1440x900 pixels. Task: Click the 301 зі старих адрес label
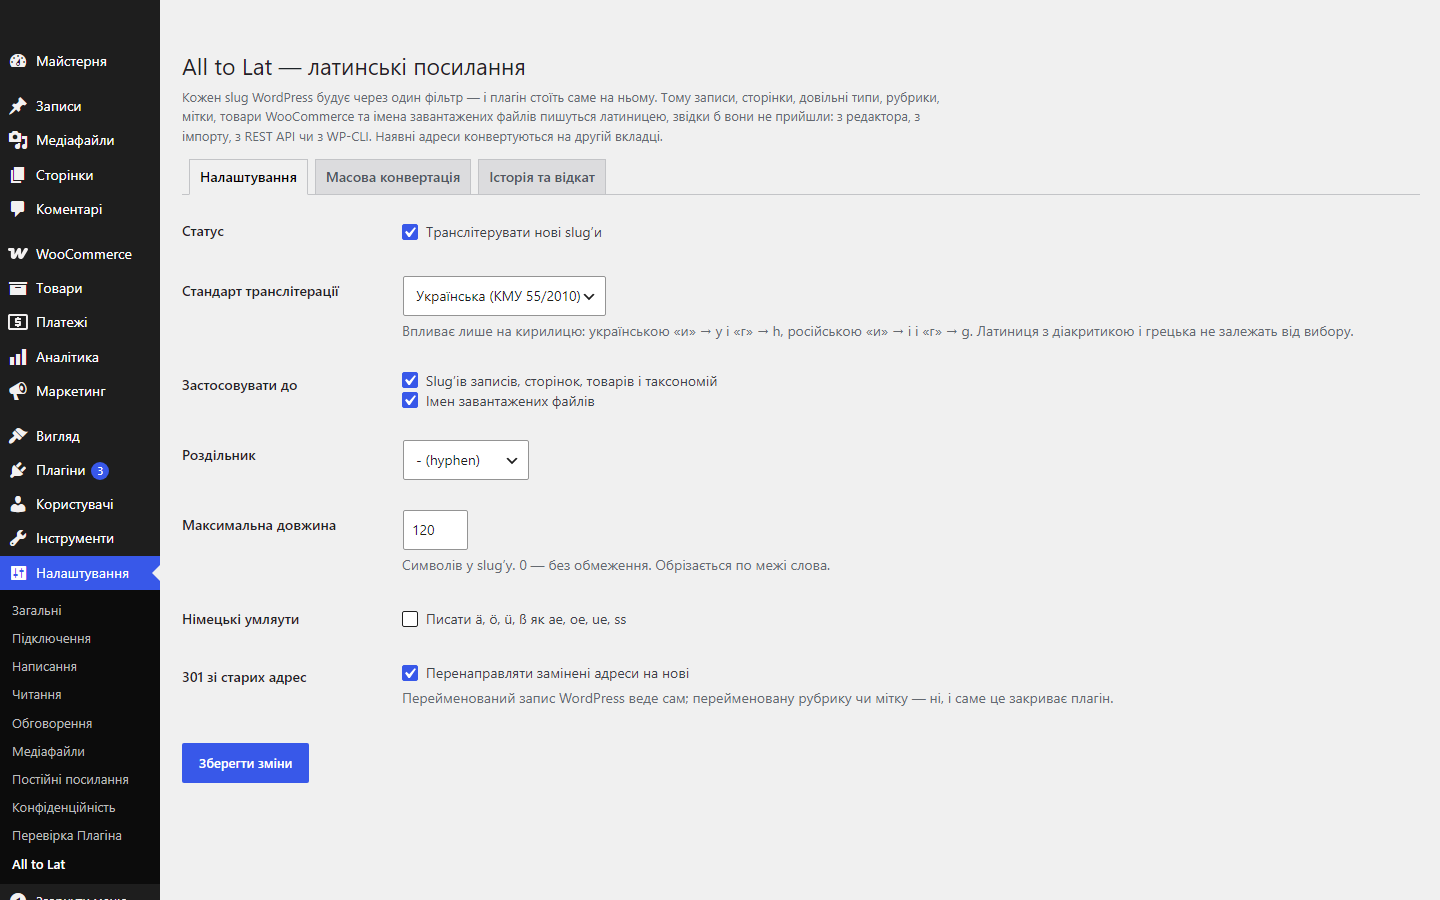244,677
